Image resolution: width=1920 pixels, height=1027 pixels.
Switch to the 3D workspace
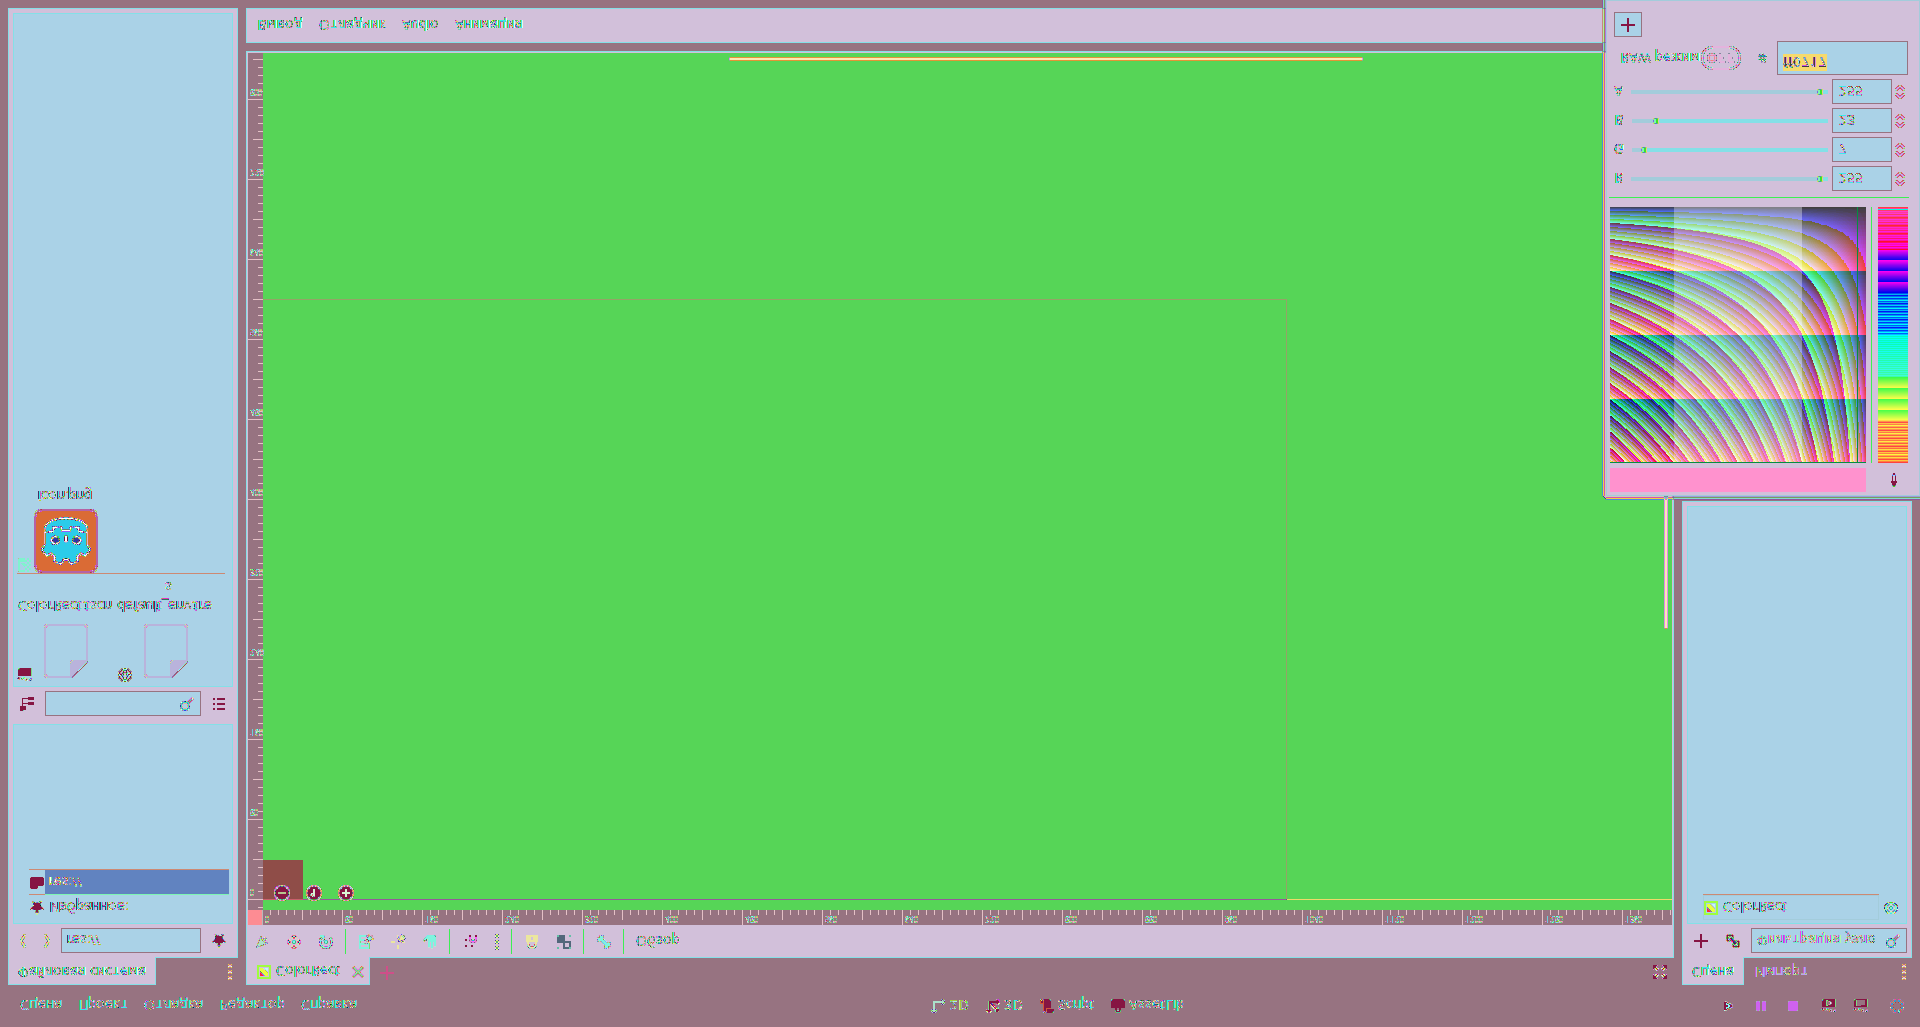pyautogui.click(x=1004, y=1004)
